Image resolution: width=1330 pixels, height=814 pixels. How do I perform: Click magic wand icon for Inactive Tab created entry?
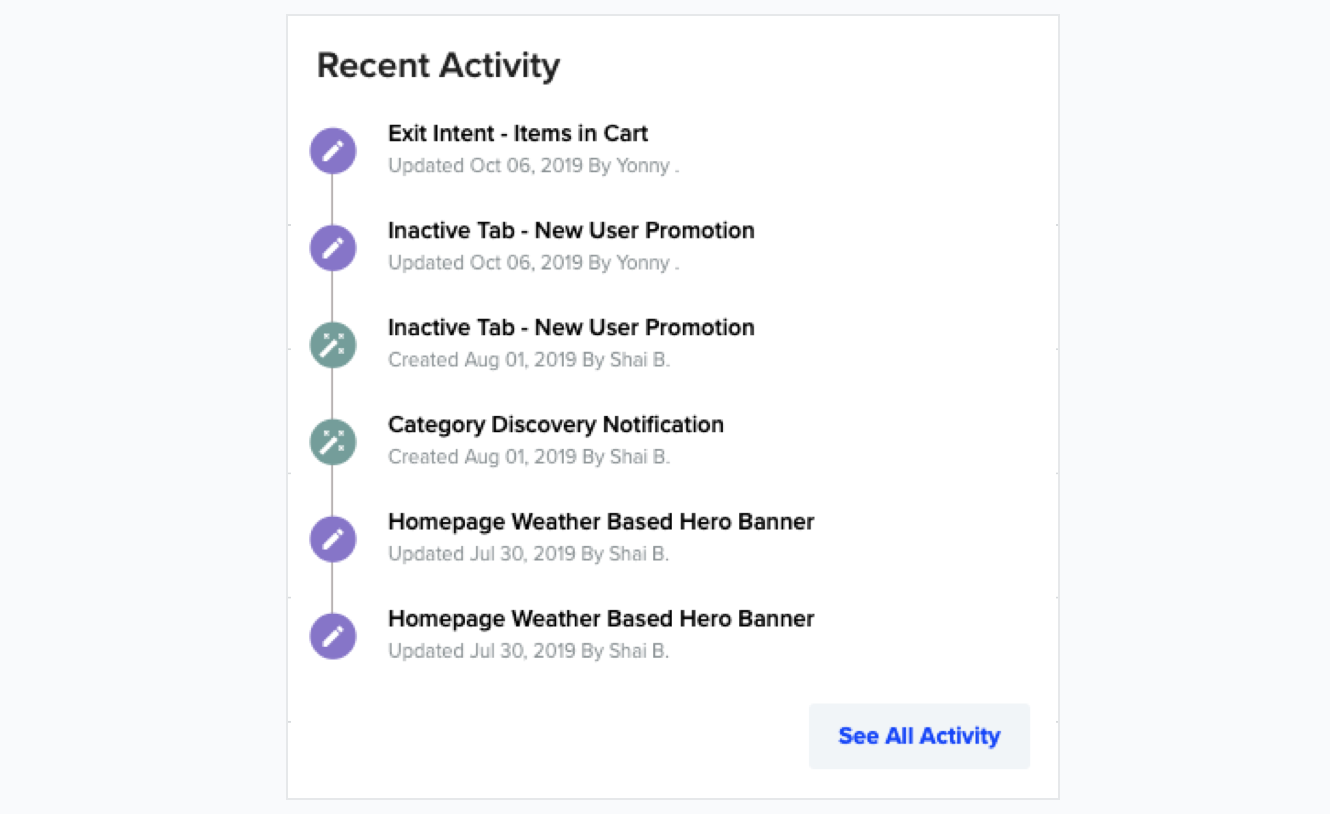333,345
